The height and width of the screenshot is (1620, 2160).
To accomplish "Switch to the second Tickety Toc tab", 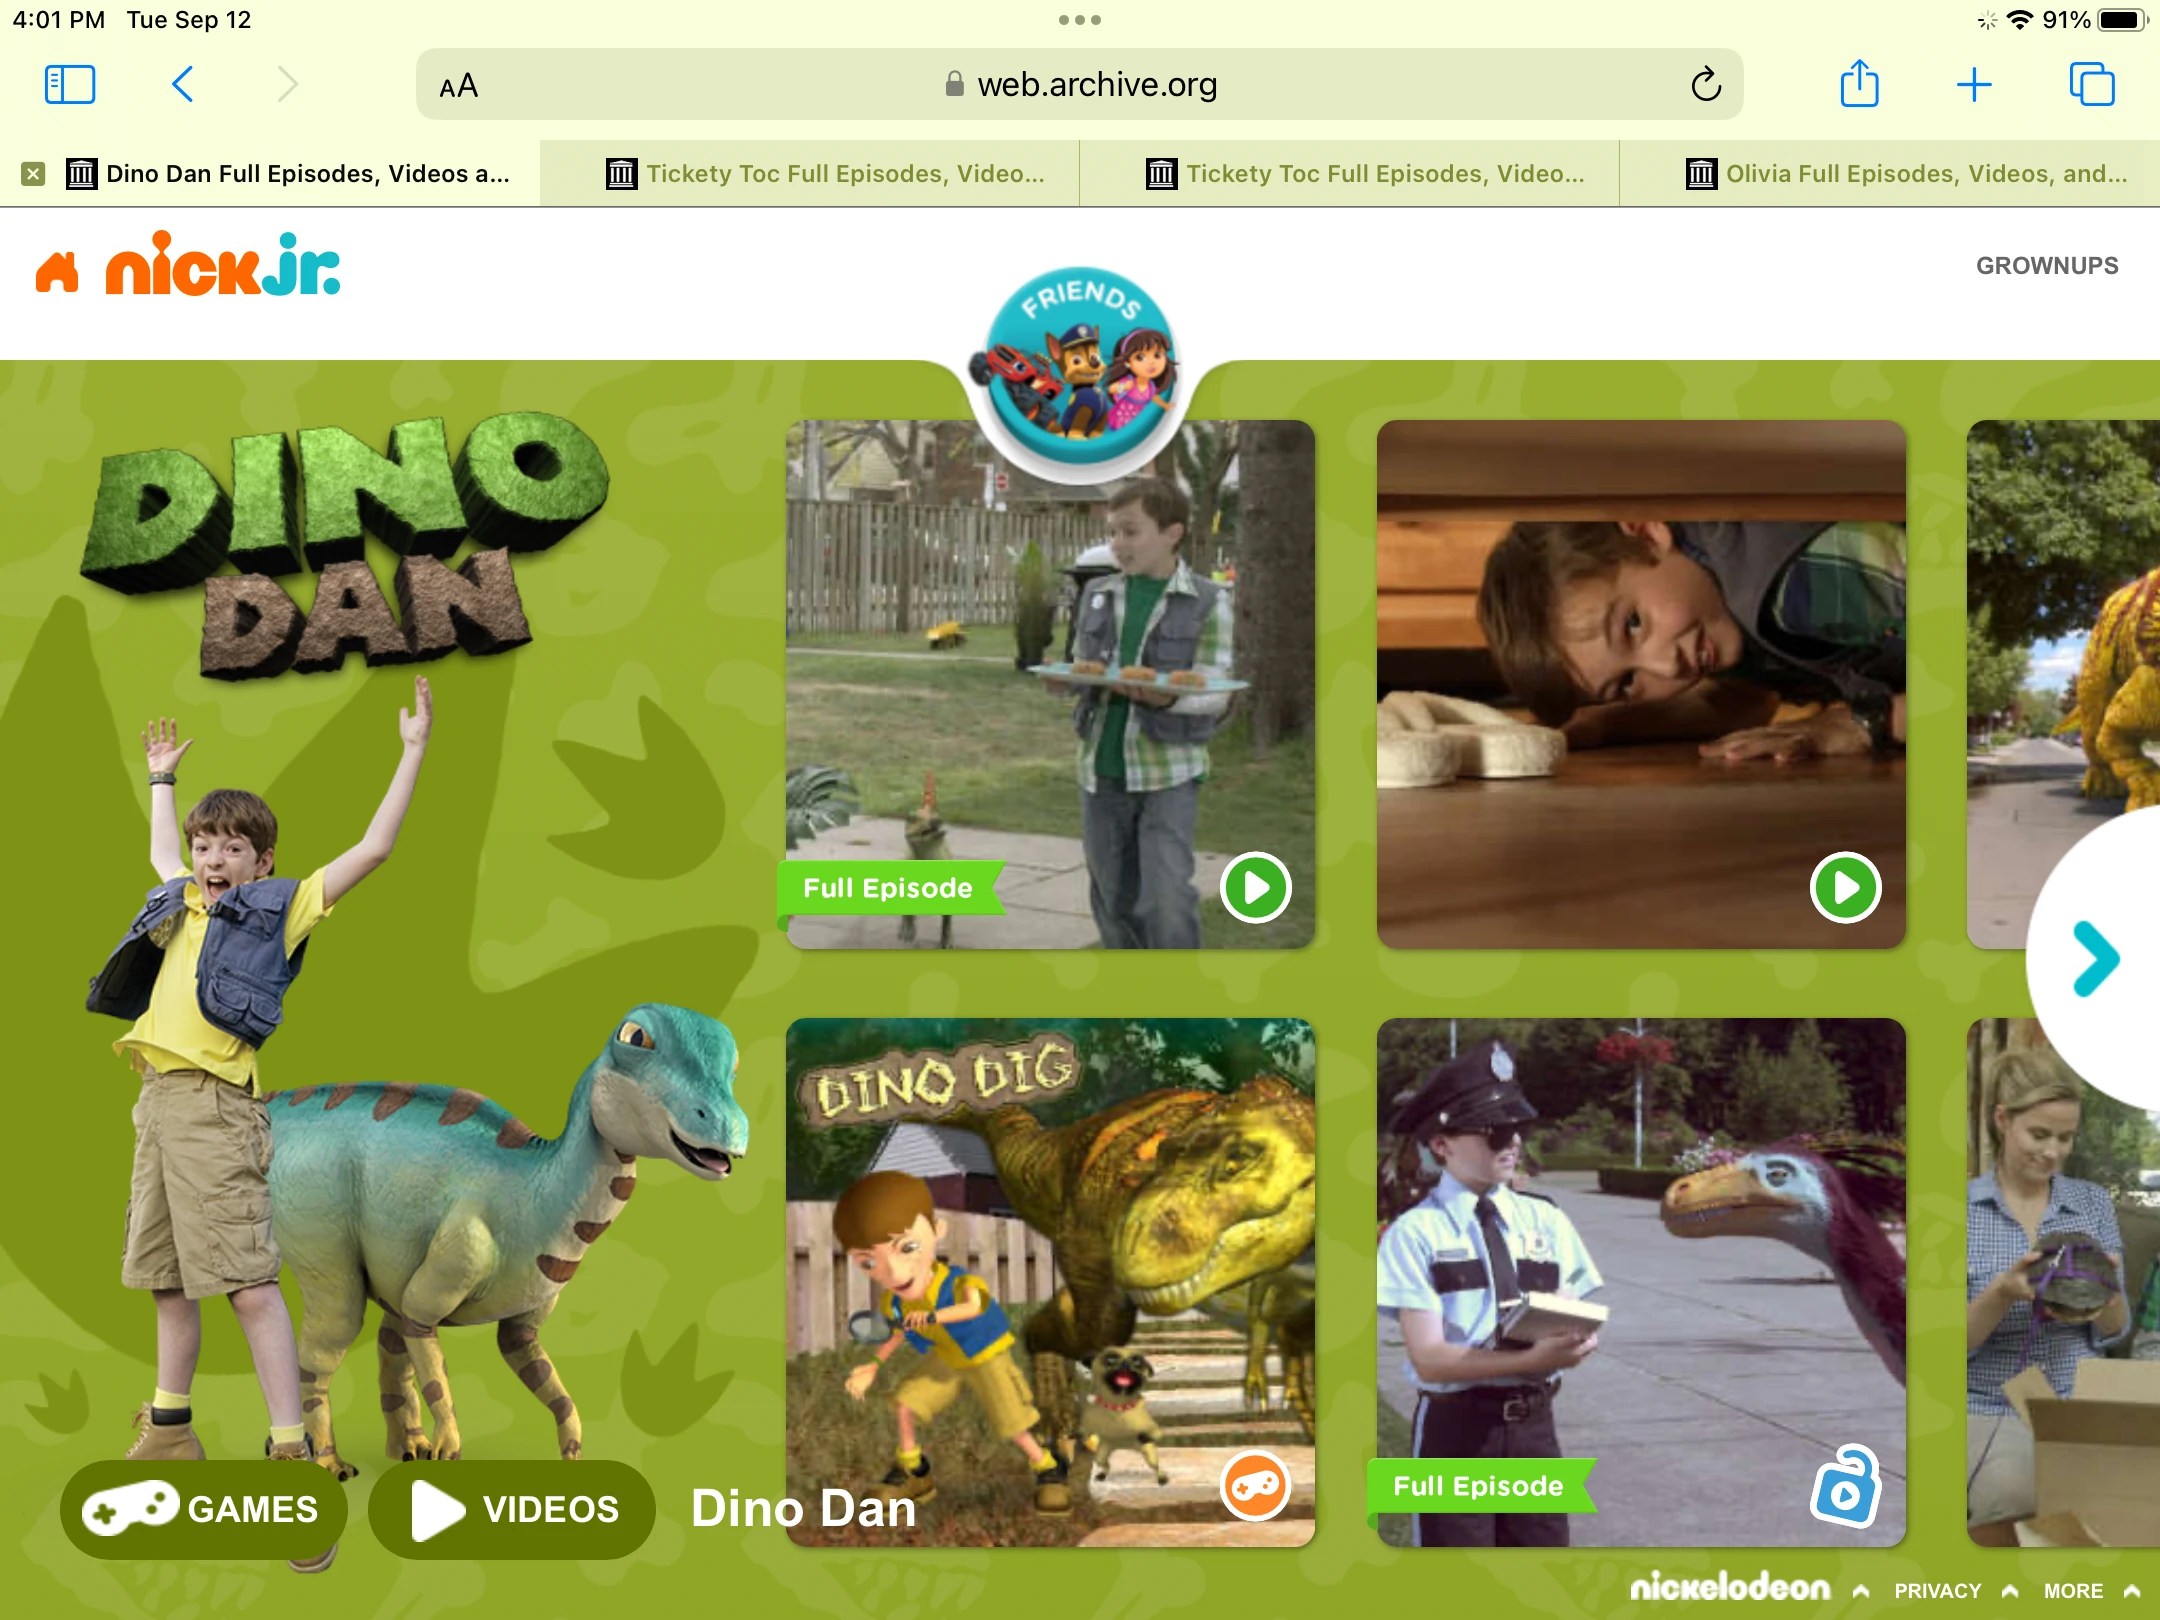I will pos(1365,174).
